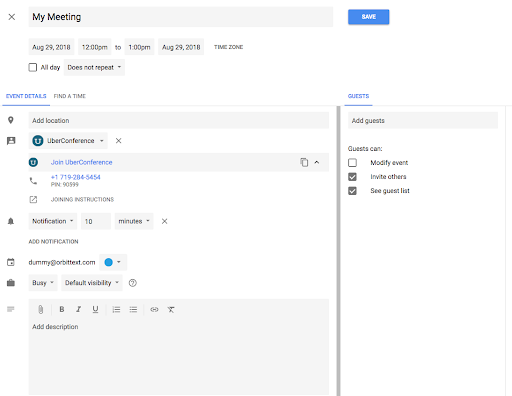Click the dummy@orbittext.com calendar name
The height and width of the screenshot is (396, 512).
click(62, 262)
